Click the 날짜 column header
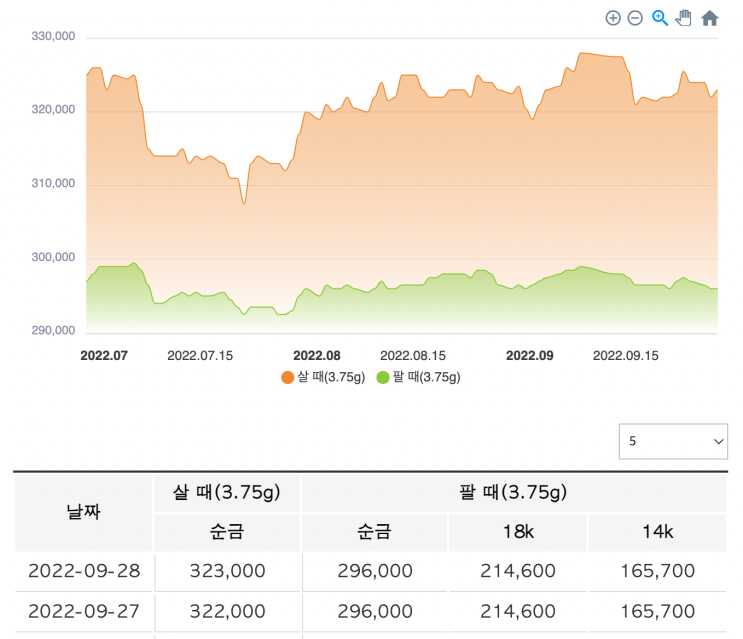 (x=83, y=511)
